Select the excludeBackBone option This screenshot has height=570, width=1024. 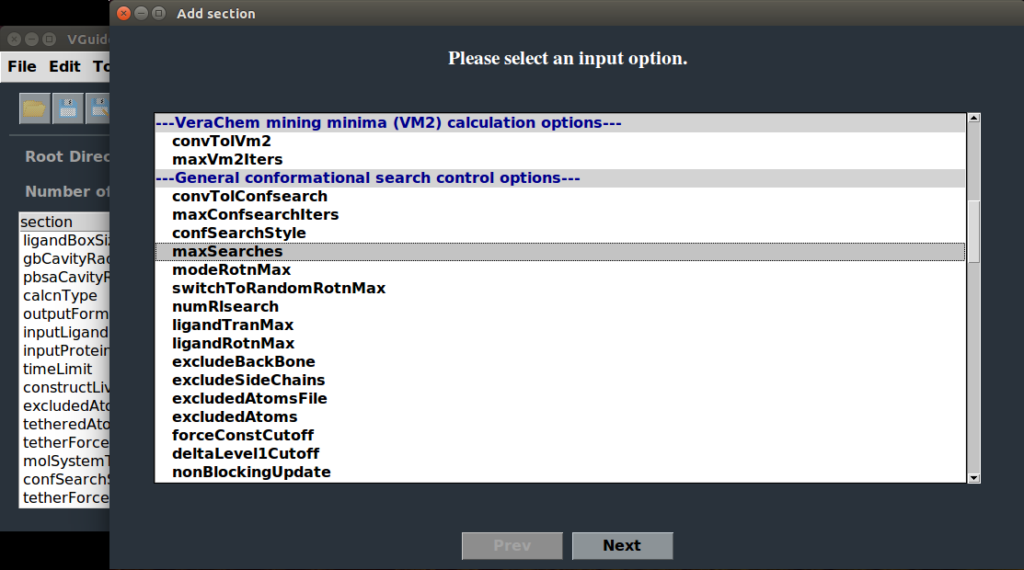click(560, 362)
